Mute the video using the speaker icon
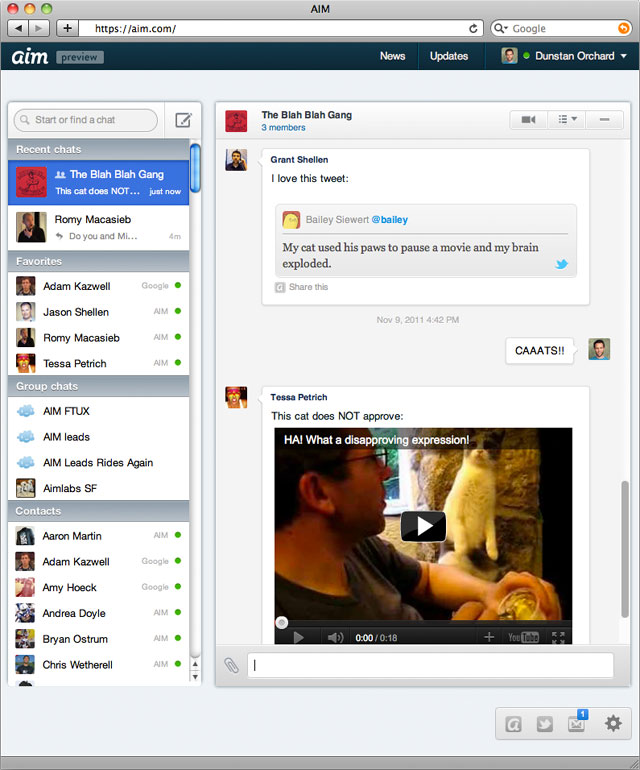 point(335,637)
